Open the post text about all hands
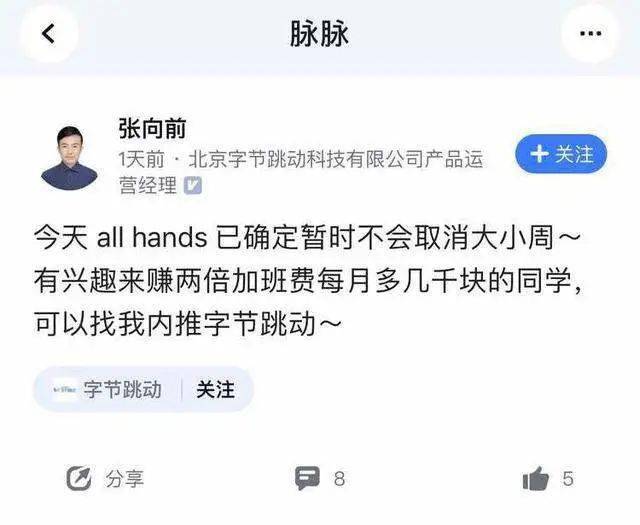The image size is (640, 525). [x=308, y=281]
